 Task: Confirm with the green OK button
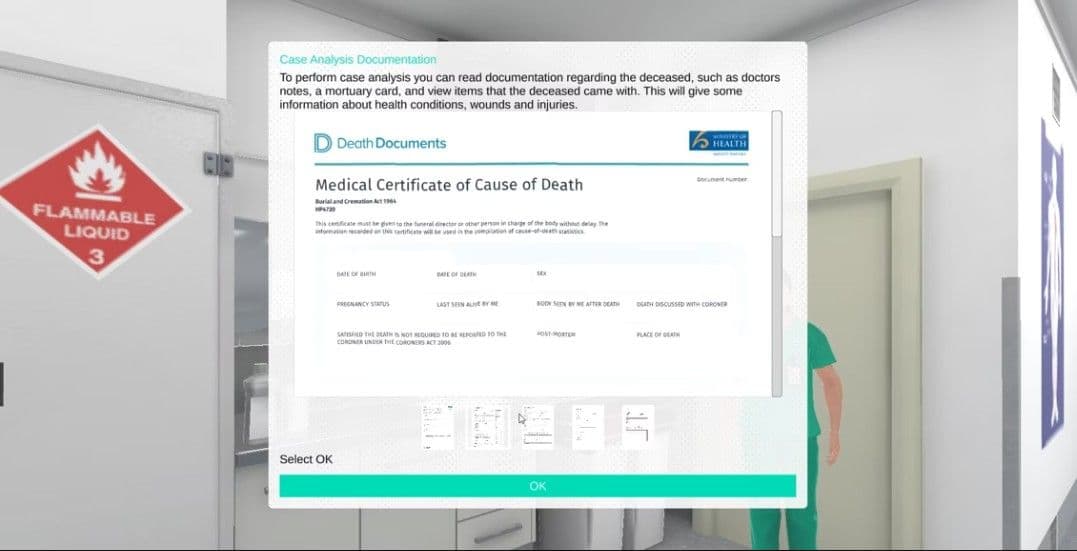coord(538,486)
